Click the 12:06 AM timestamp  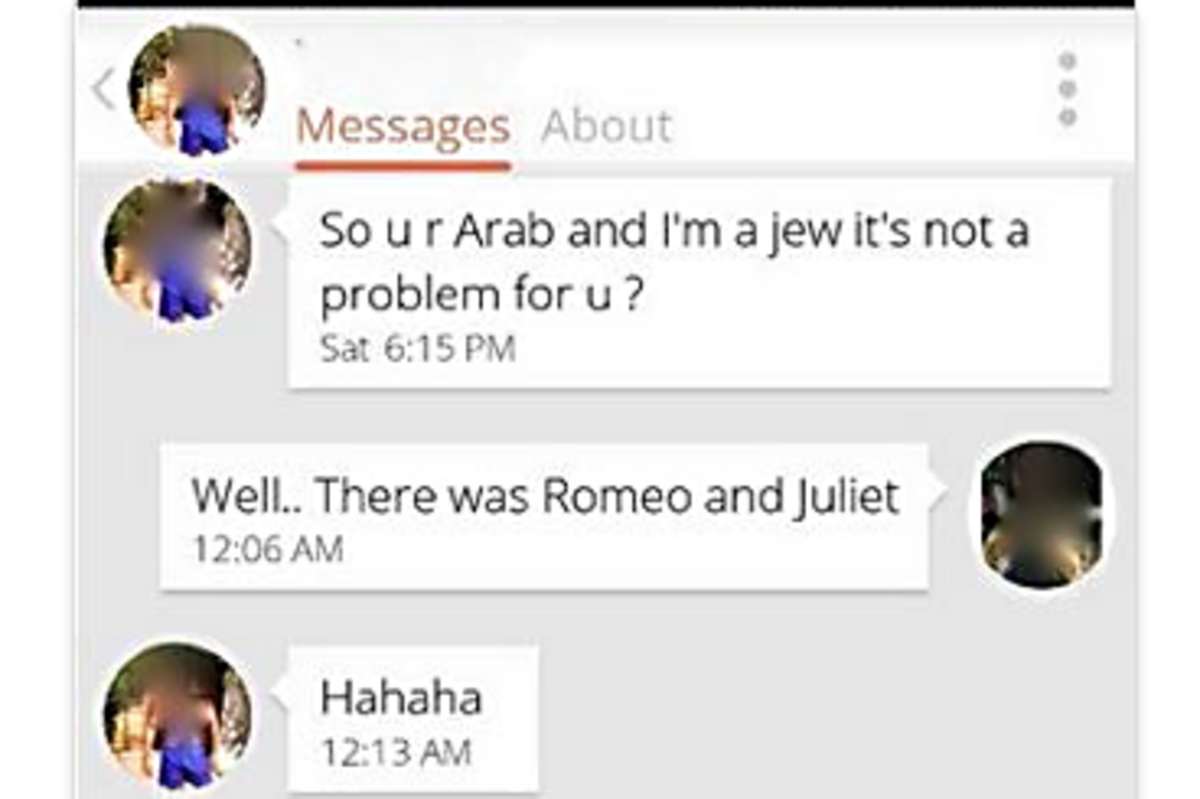267,549
